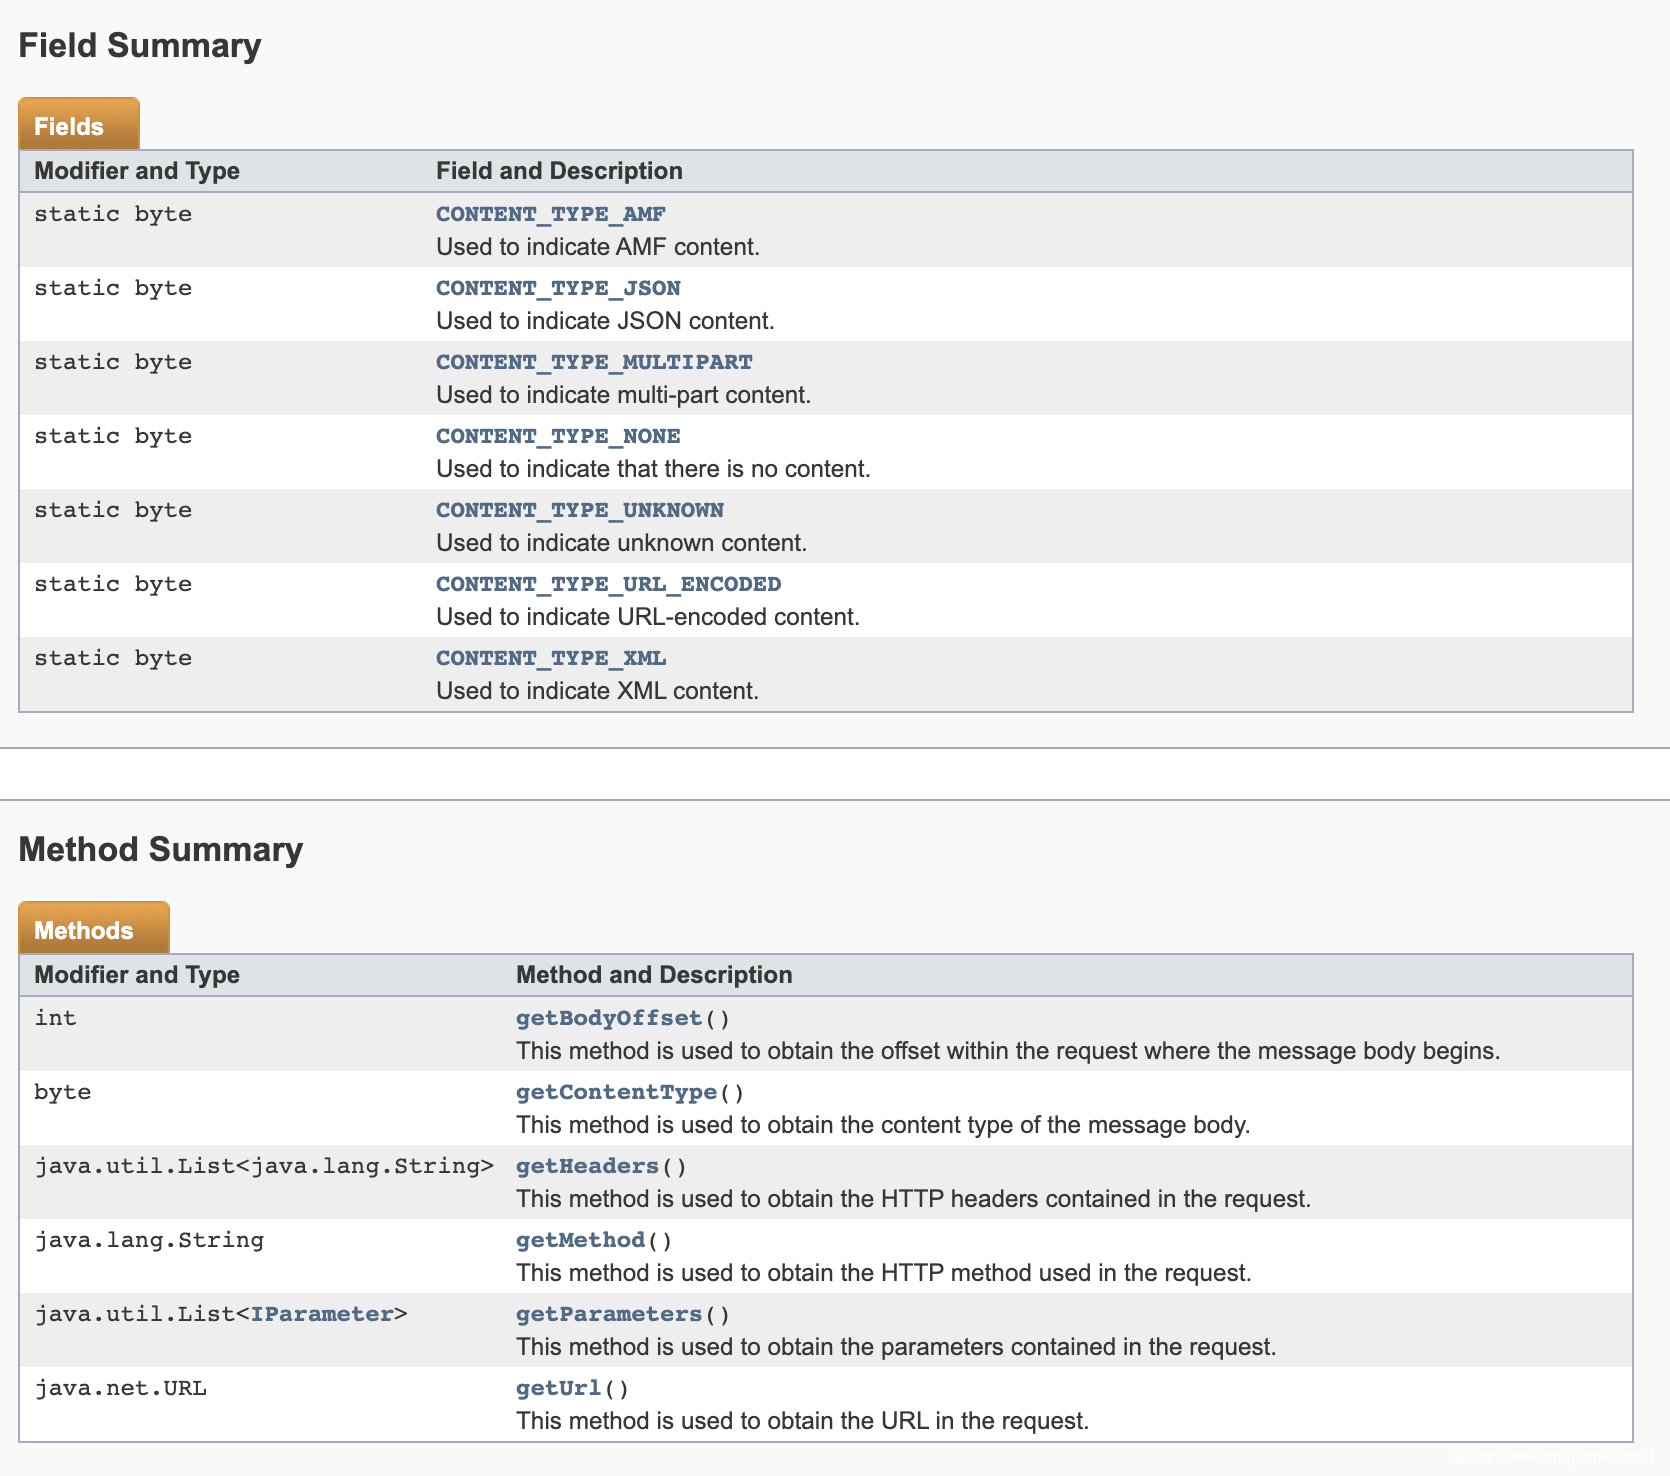Open the IParameter type link
The height and width of the screenshot is (1476, 1670).
321,1314
